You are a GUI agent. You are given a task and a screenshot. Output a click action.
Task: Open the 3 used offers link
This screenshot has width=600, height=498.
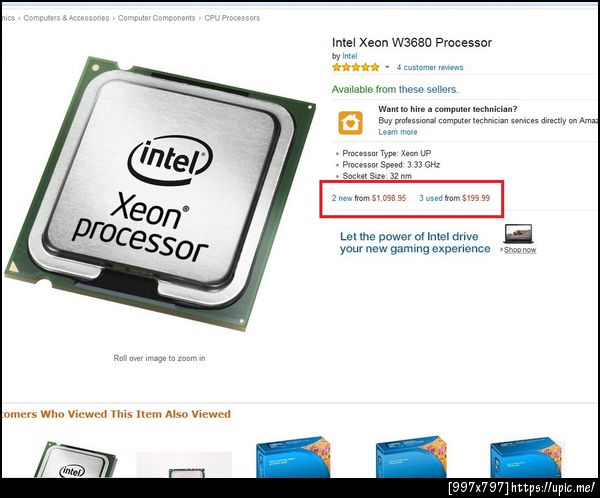(x=430, y=198)
